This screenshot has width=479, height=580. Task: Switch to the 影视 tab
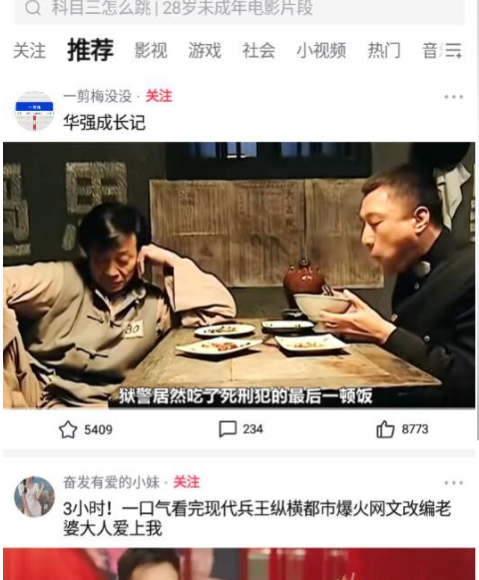(x=151, y=50)
